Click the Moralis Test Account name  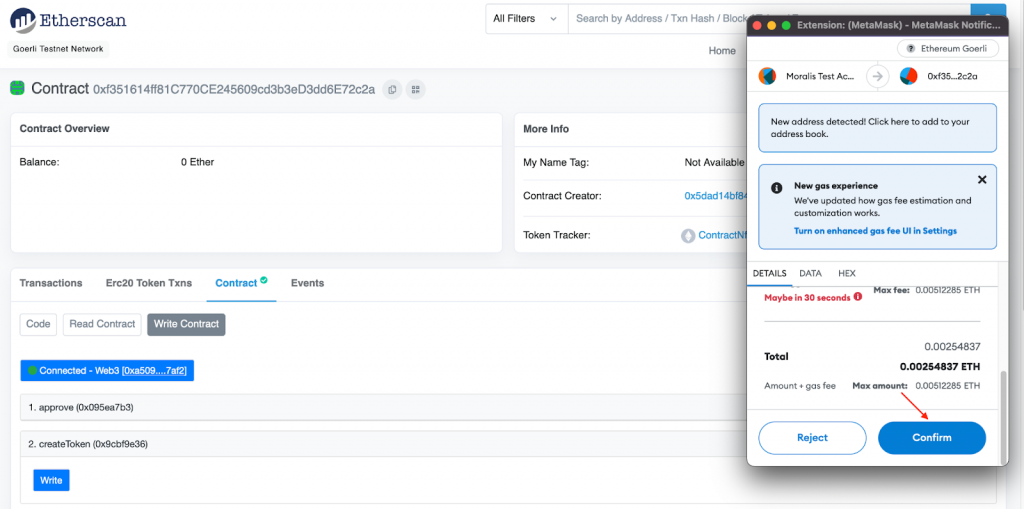click(x=820, y=76)
